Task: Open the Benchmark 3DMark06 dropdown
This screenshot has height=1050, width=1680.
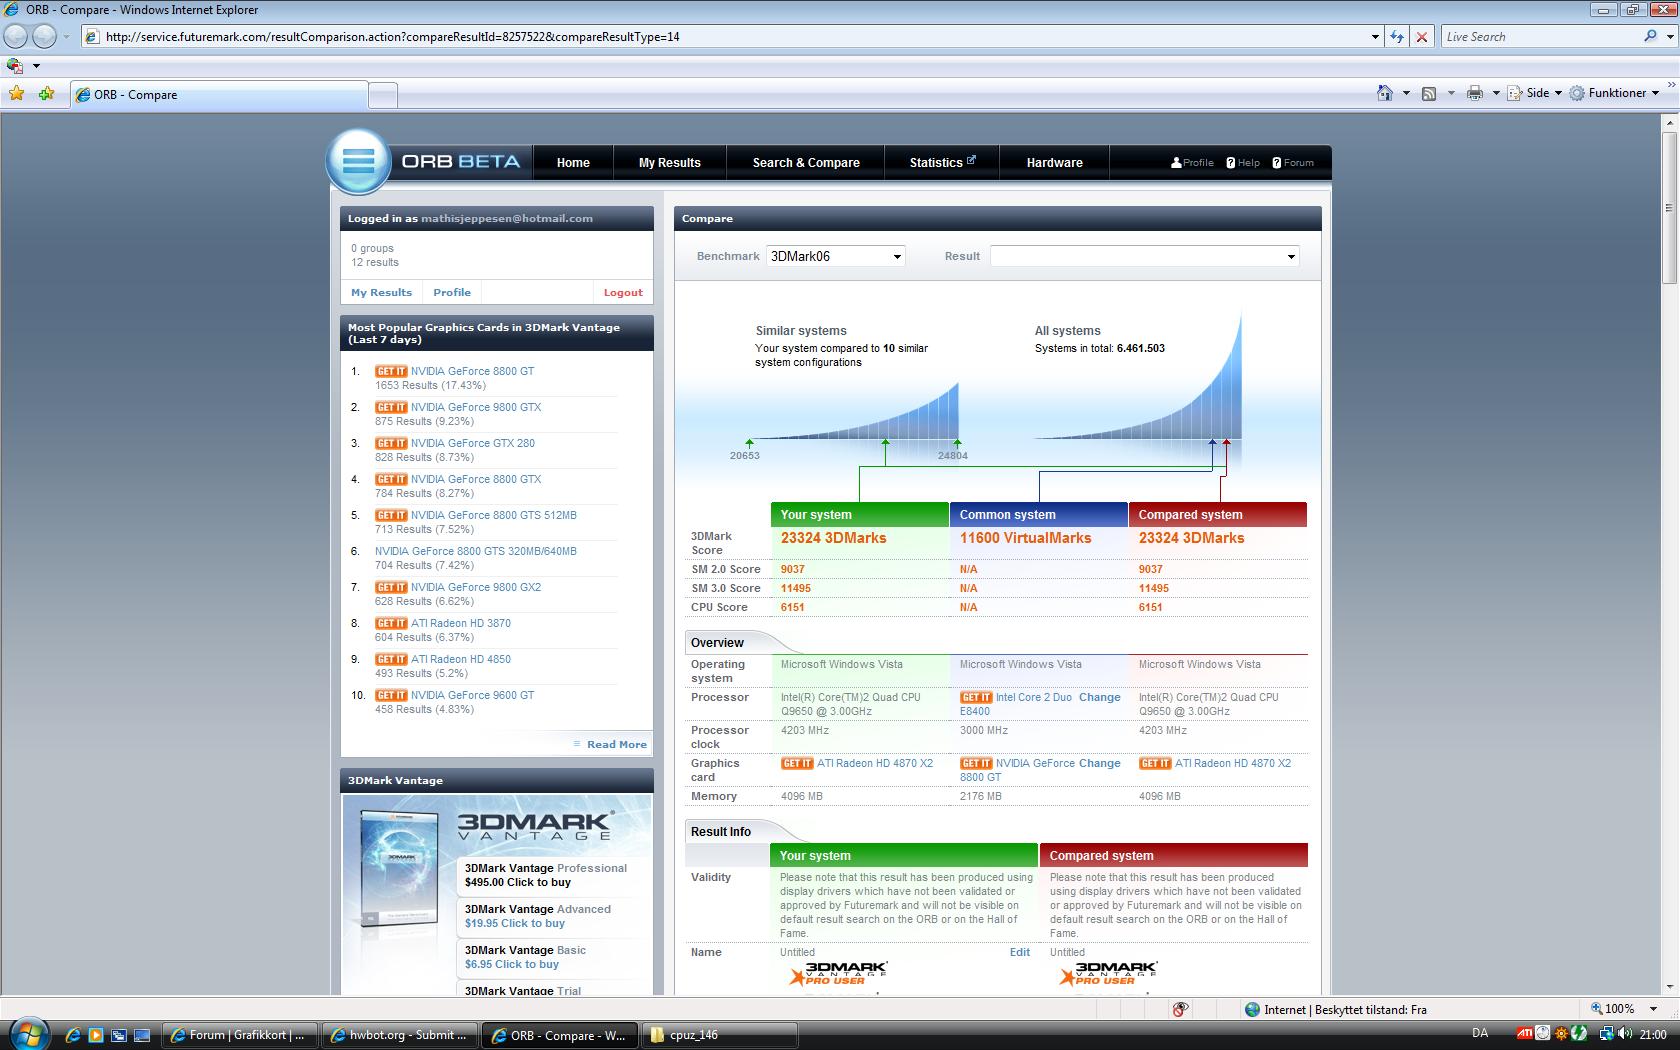Action: tap(836, 256)
